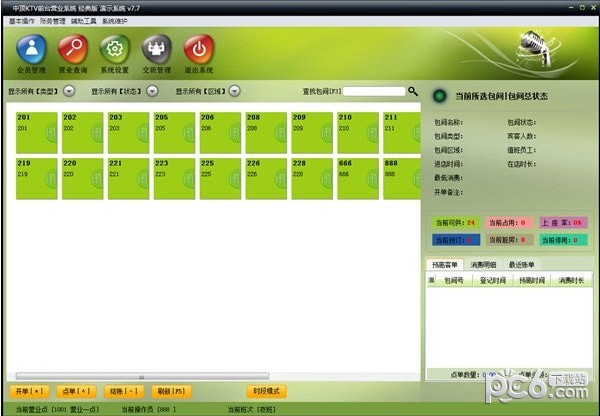600x416 pixels.
Task: Click the 交班管理 shift handover icon
Action: 157,50
